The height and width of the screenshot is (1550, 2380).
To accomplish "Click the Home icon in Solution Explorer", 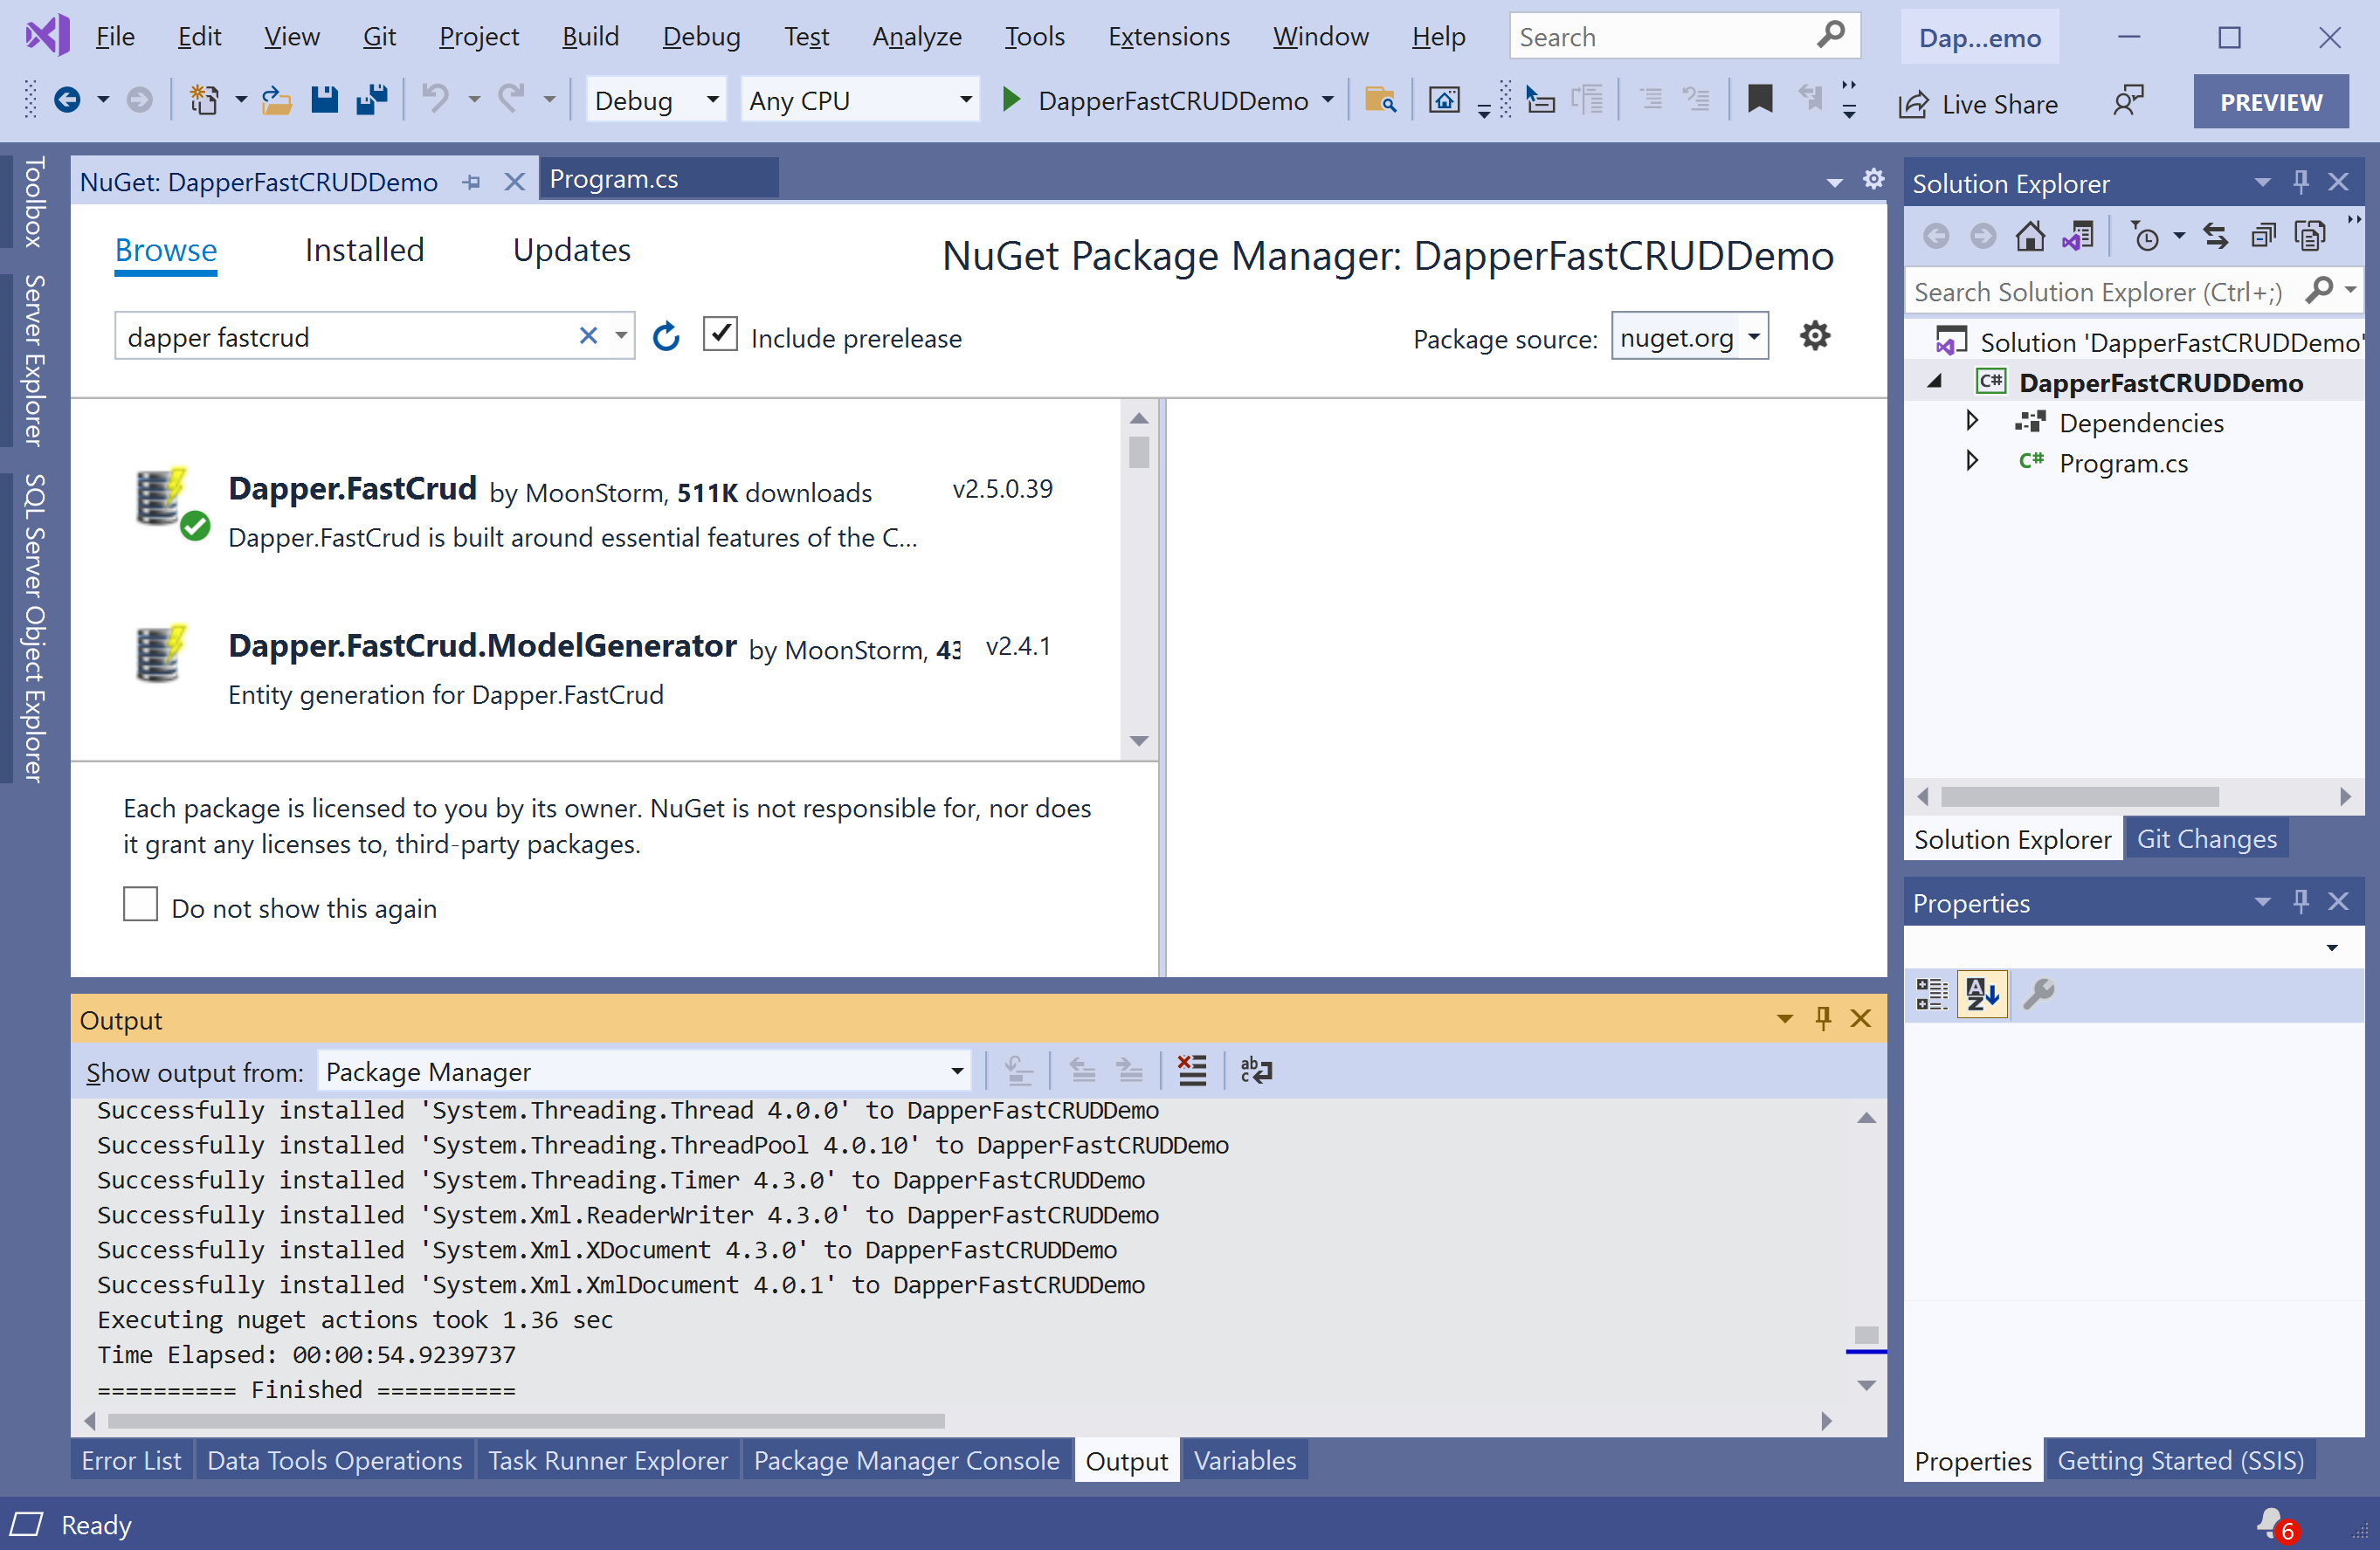I will click(x=2029, y=237).
